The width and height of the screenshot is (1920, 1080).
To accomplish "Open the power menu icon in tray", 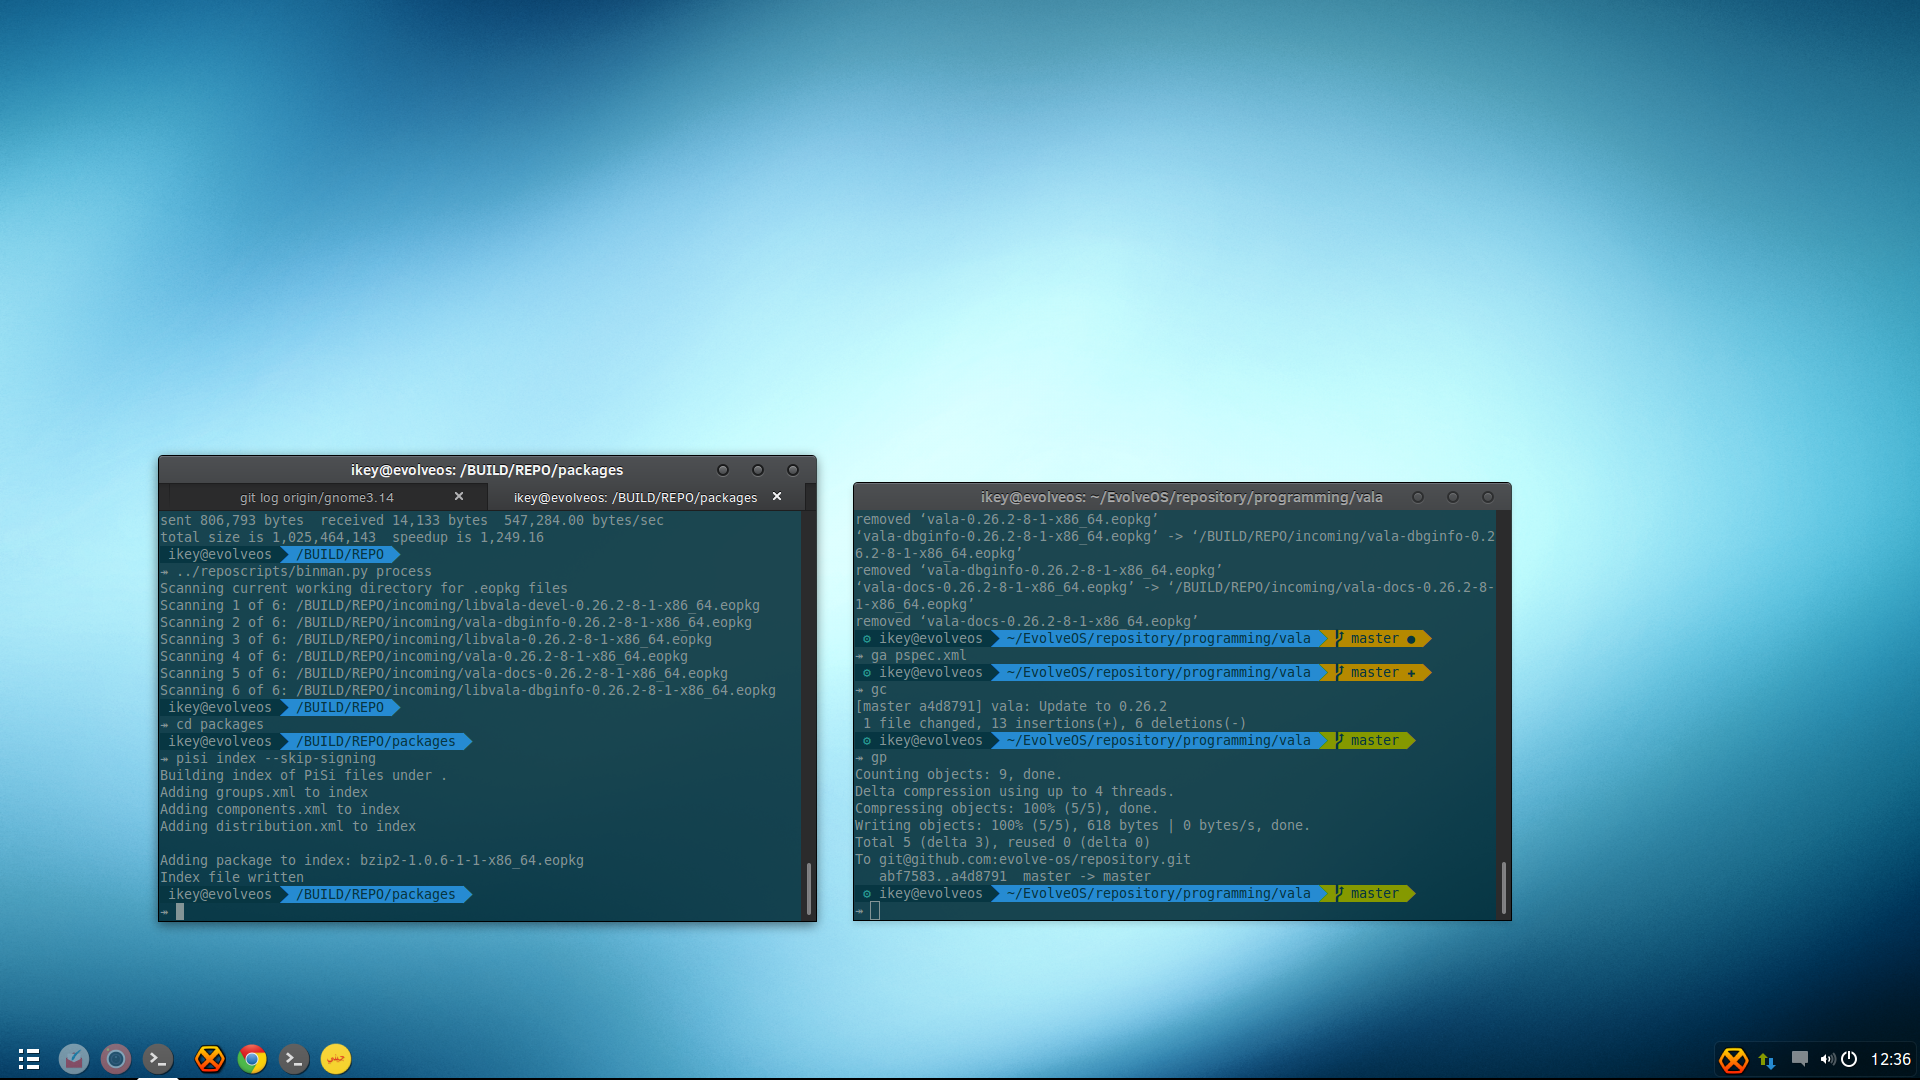I will [1849, 1059].
